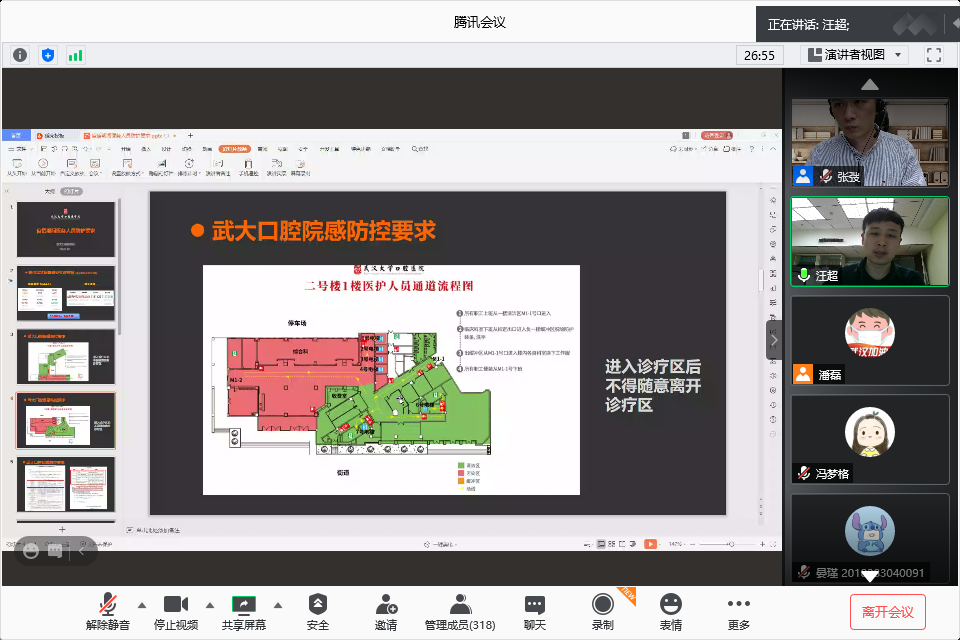Image resolution: width=960 pixels, height=640 pixels.
Task: Click the pptx document tab
Action: (129, 135)
